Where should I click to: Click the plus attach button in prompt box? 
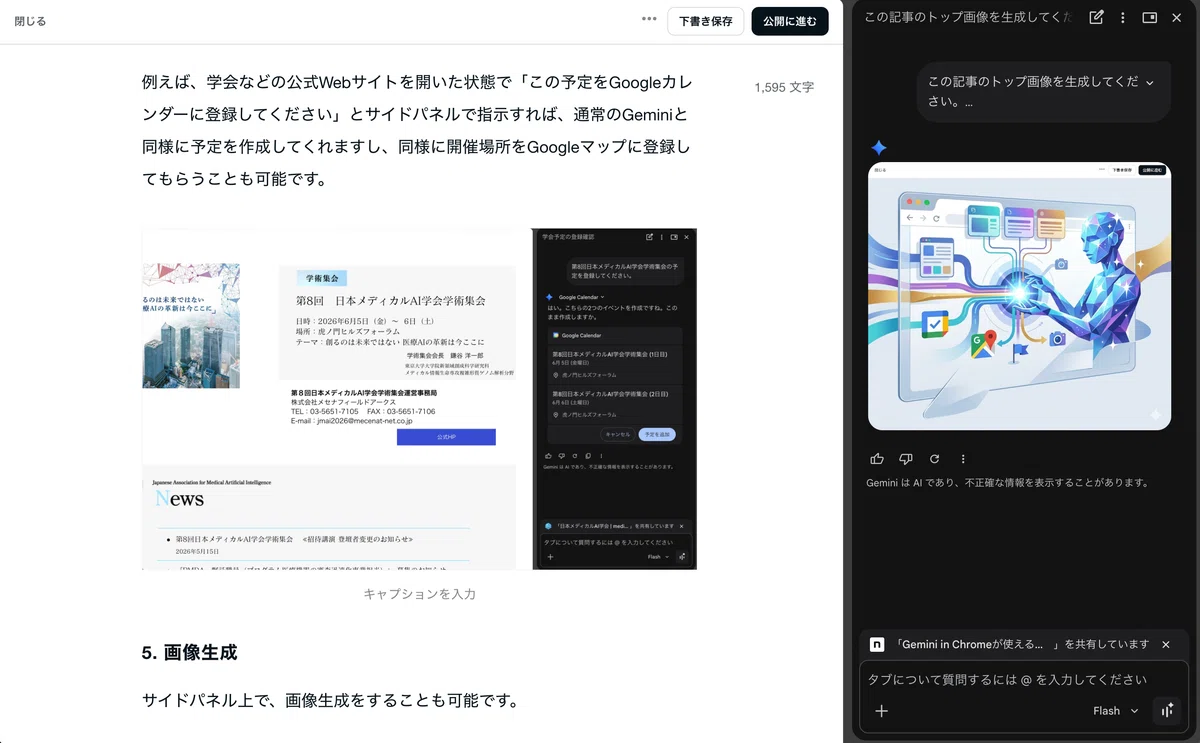(881, 711)
